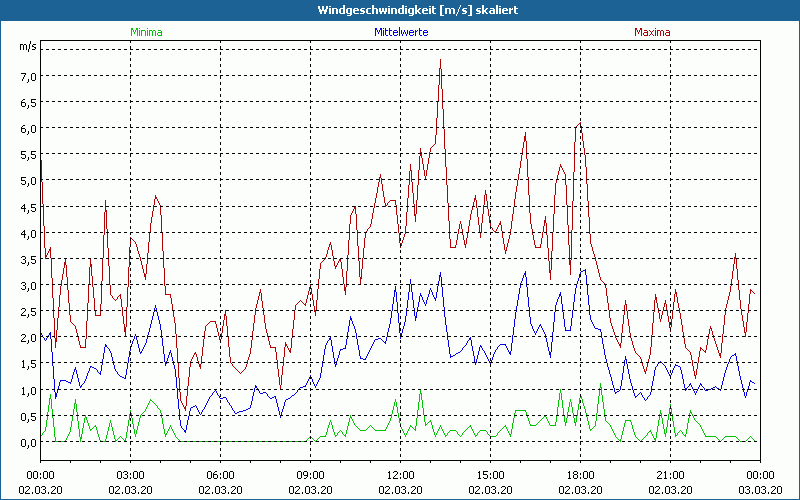Click the 7,0 y-axis value
This screenshot has width=800, height=500.
(29, 77)
